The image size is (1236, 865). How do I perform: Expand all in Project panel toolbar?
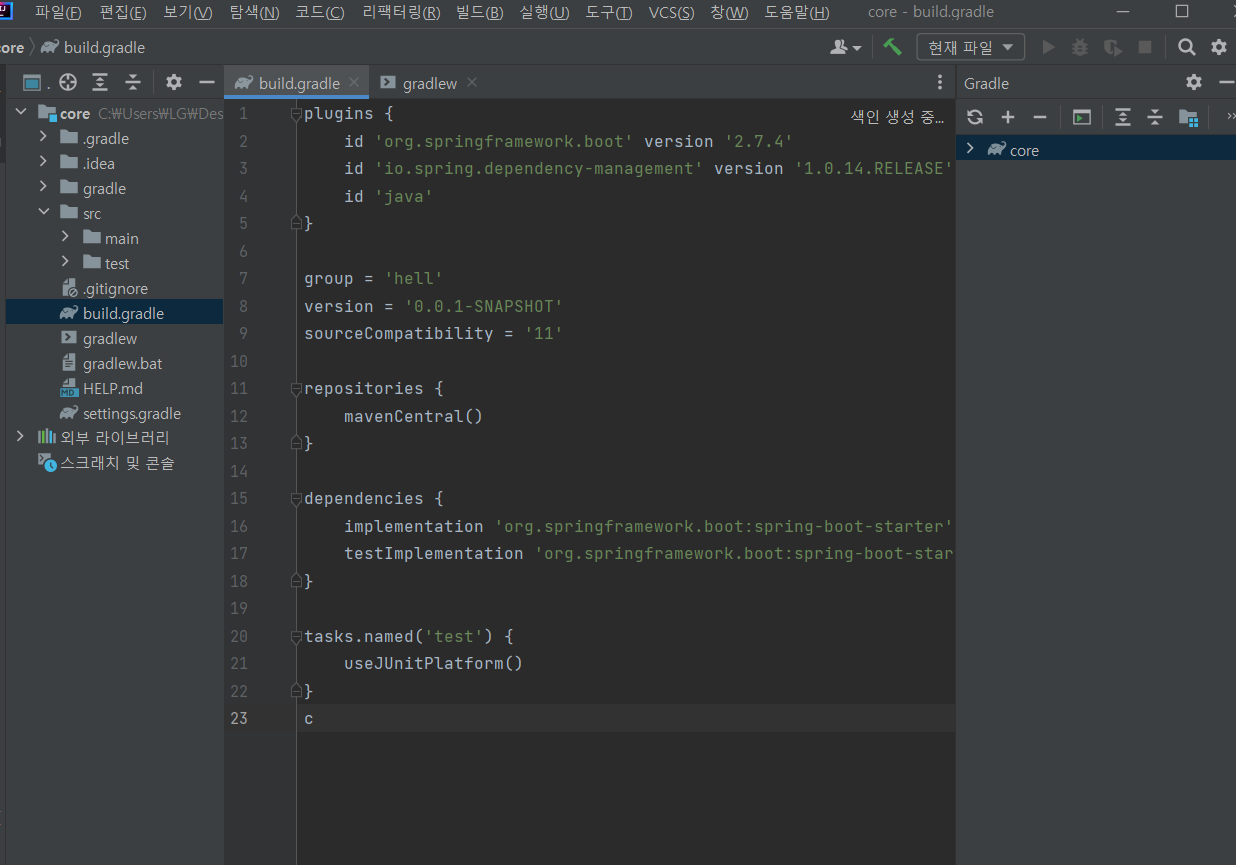[100, 83]
